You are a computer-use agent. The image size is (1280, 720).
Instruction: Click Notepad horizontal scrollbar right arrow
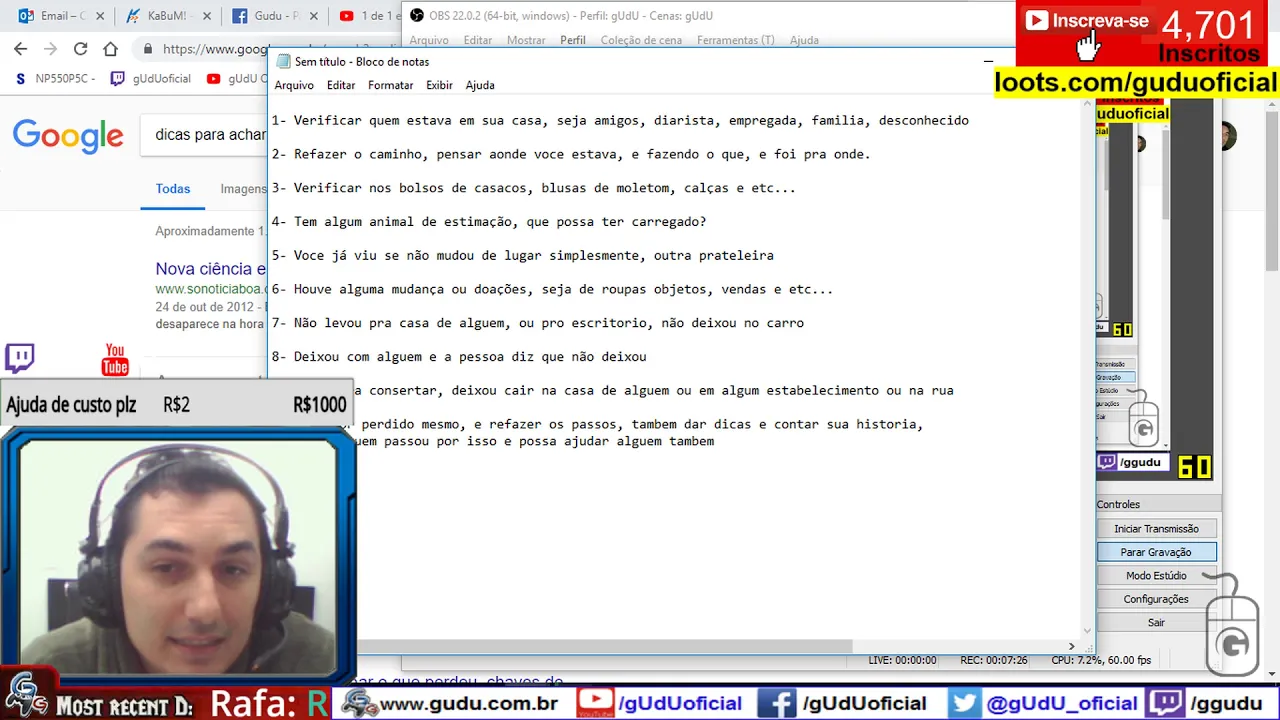click(1071, 646)
